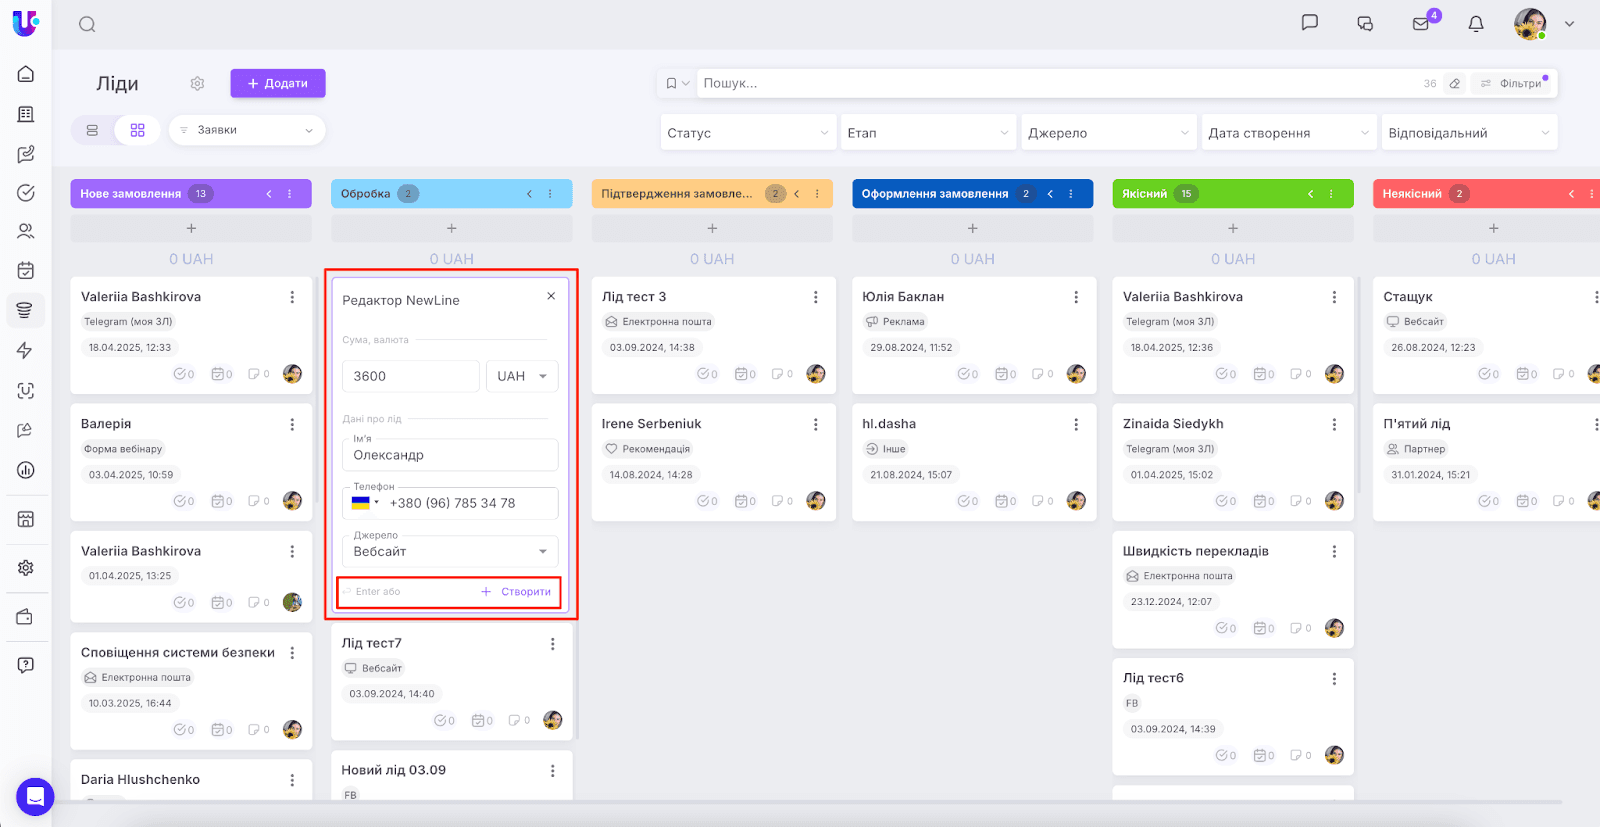Close the Редактор NewLine form
This screenshot has width=1600, height=827.
pos(551,296)
